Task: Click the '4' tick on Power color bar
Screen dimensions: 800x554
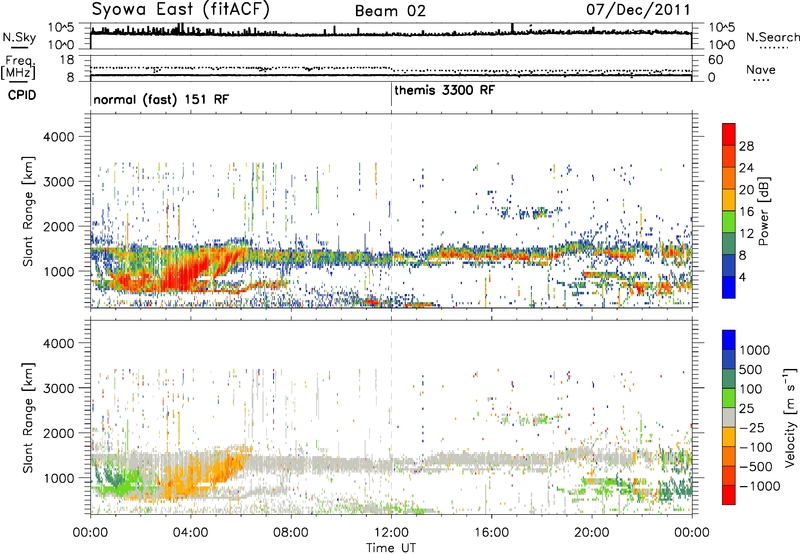Action: pyautogui.click(x=742, y=277)
